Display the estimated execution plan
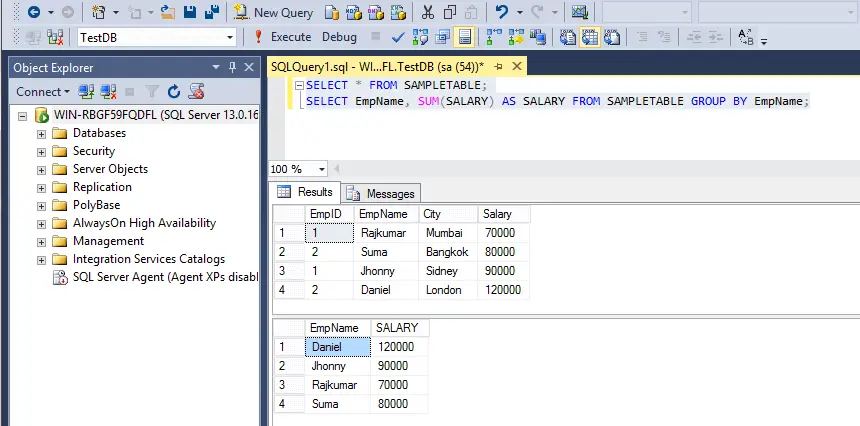860x426 pixels. coord(420,37)
